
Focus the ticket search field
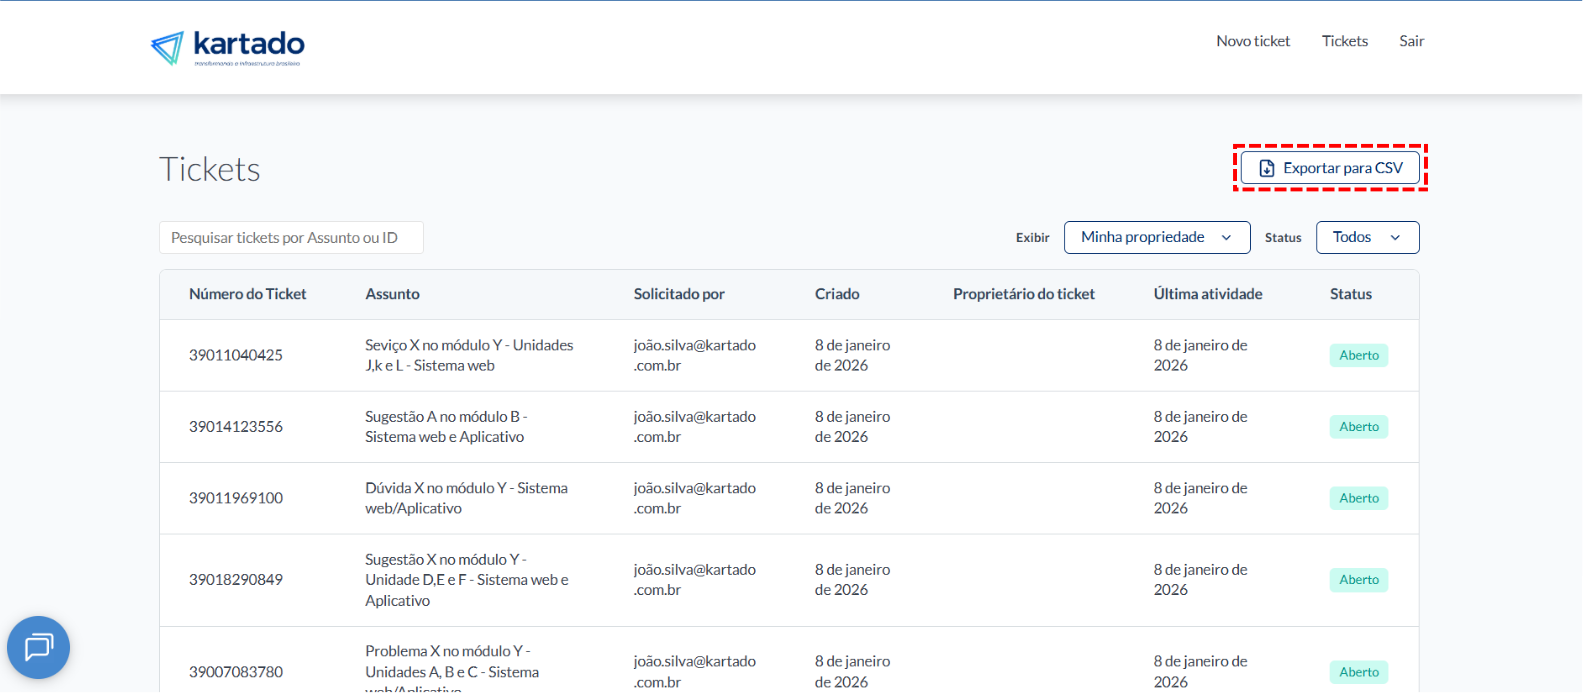291,238
